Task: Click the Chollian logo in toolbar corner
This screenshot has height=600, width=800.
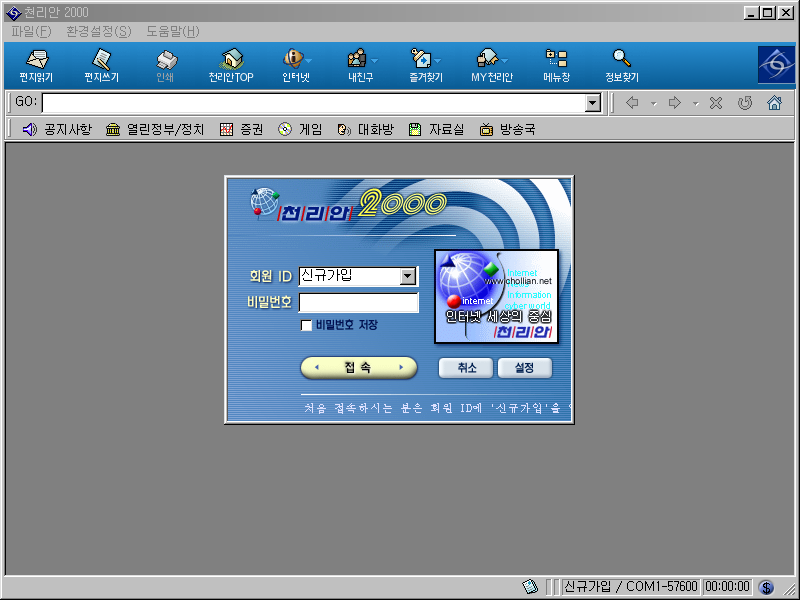Action: 776,64
